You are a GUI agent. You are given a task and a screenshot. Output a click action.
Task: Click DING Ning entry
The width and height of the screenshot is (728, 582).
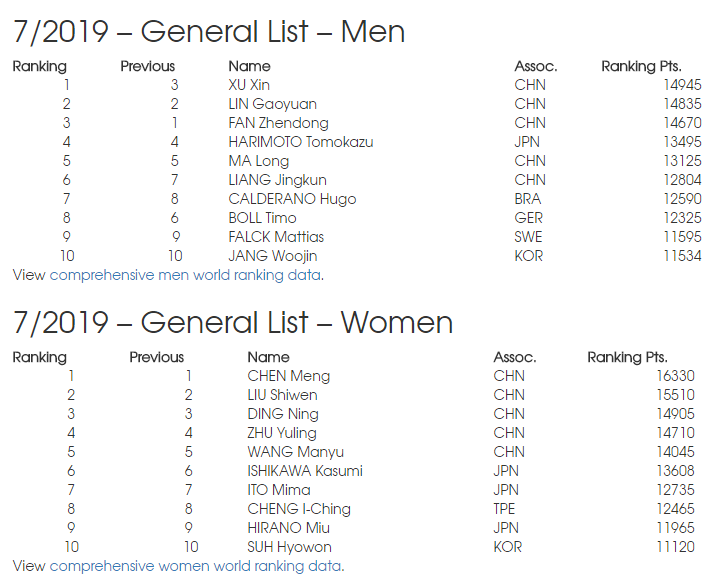(283, 414)
